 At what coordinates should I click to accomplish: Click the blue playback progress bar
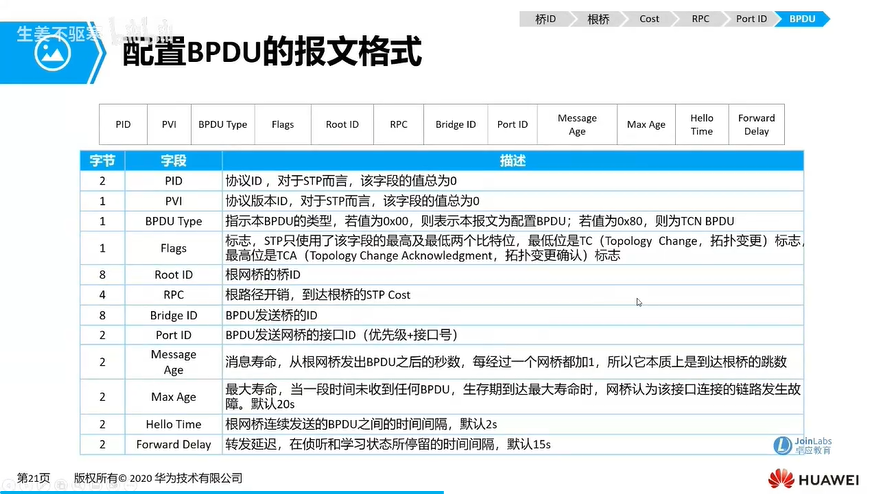tap(222, 492)
